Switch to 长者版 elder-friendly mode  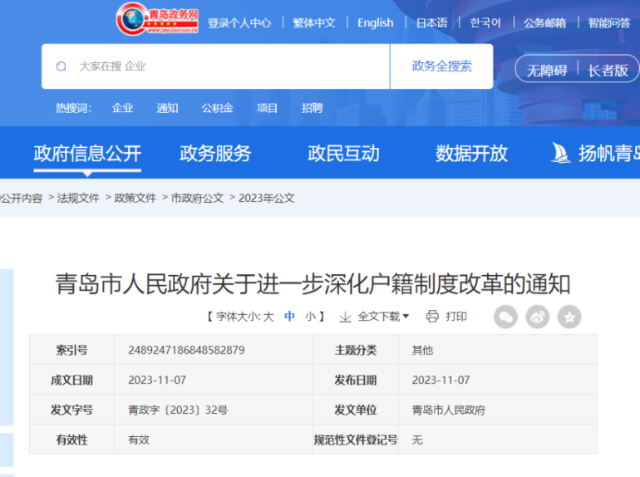click(x=607, y=70)
